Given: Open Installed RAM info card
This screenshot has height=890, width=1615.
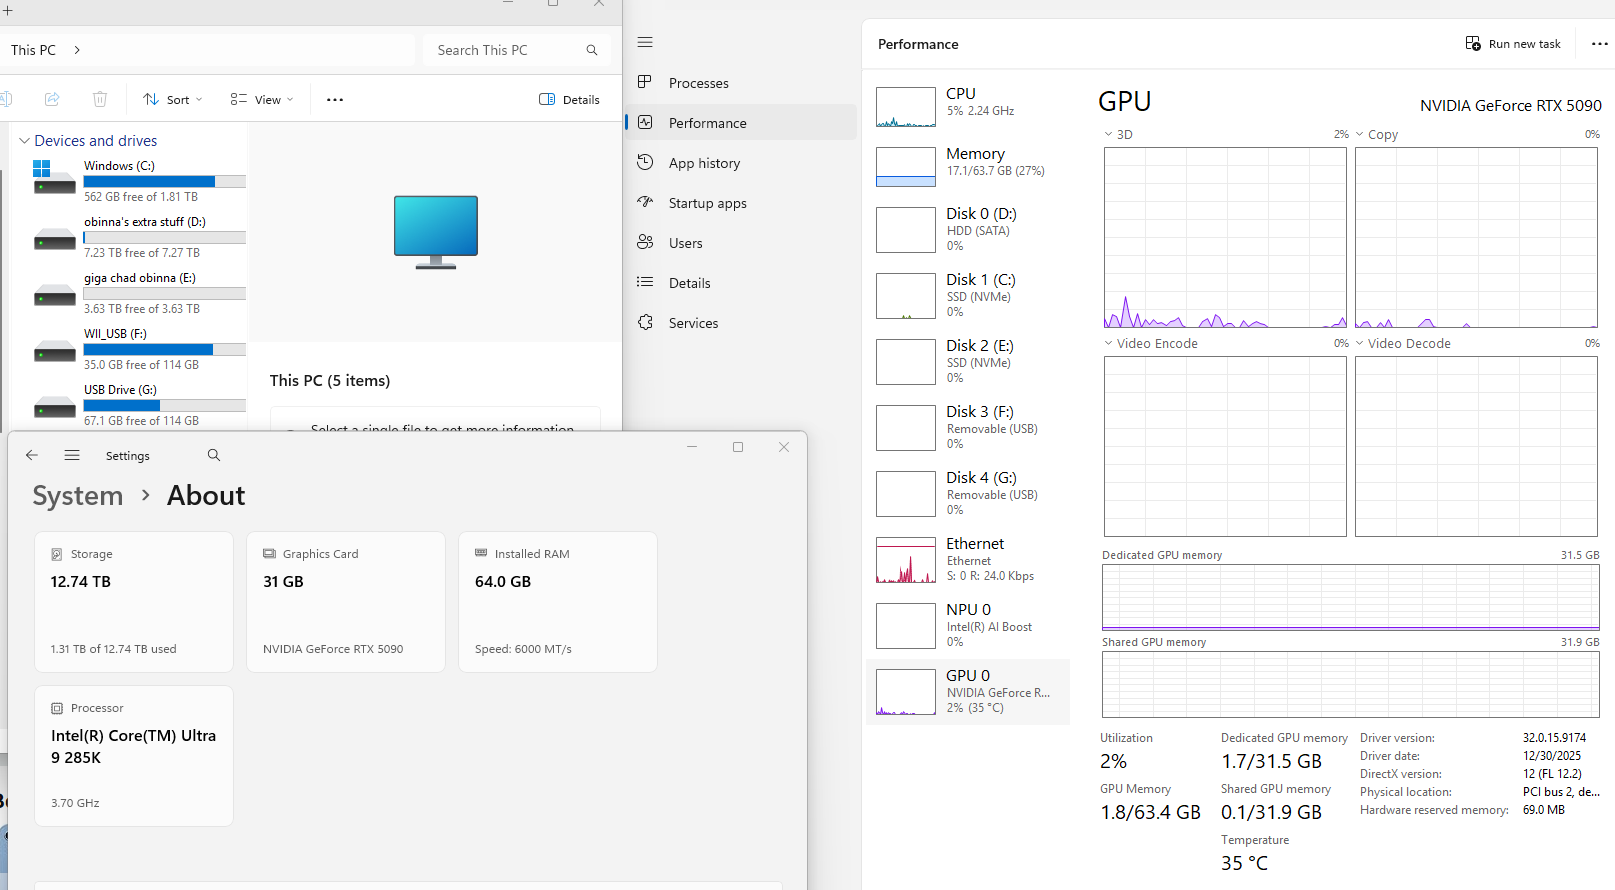Looking at the screenshot, I should click(x=558, y=602).
